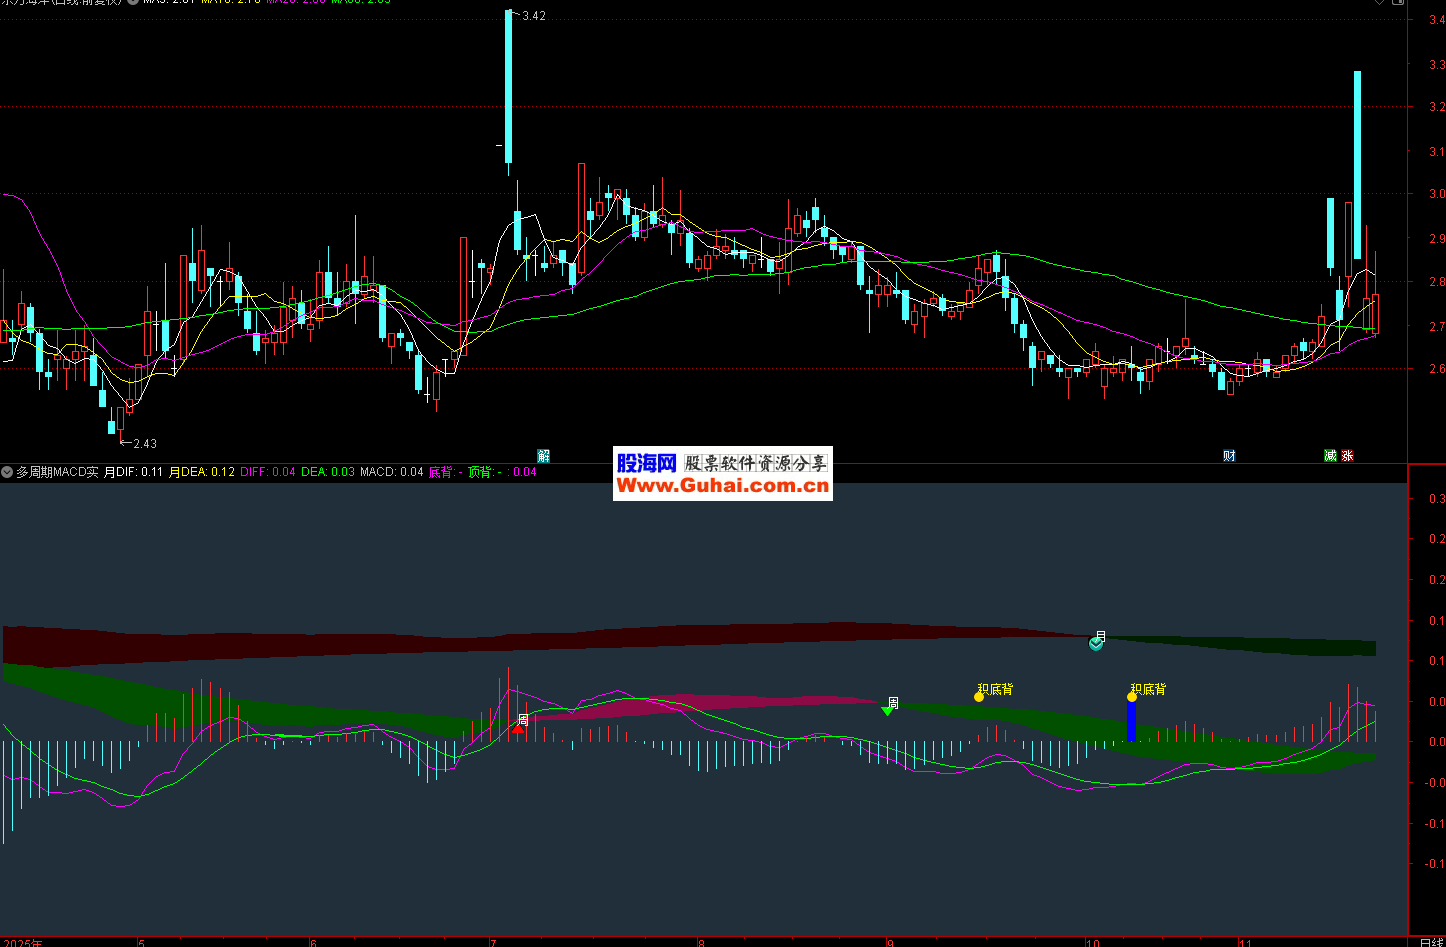Open the www.Guhai.com.cn watermark link
Viewport: 1446px width, 947px height.
[x=722, y=486]
